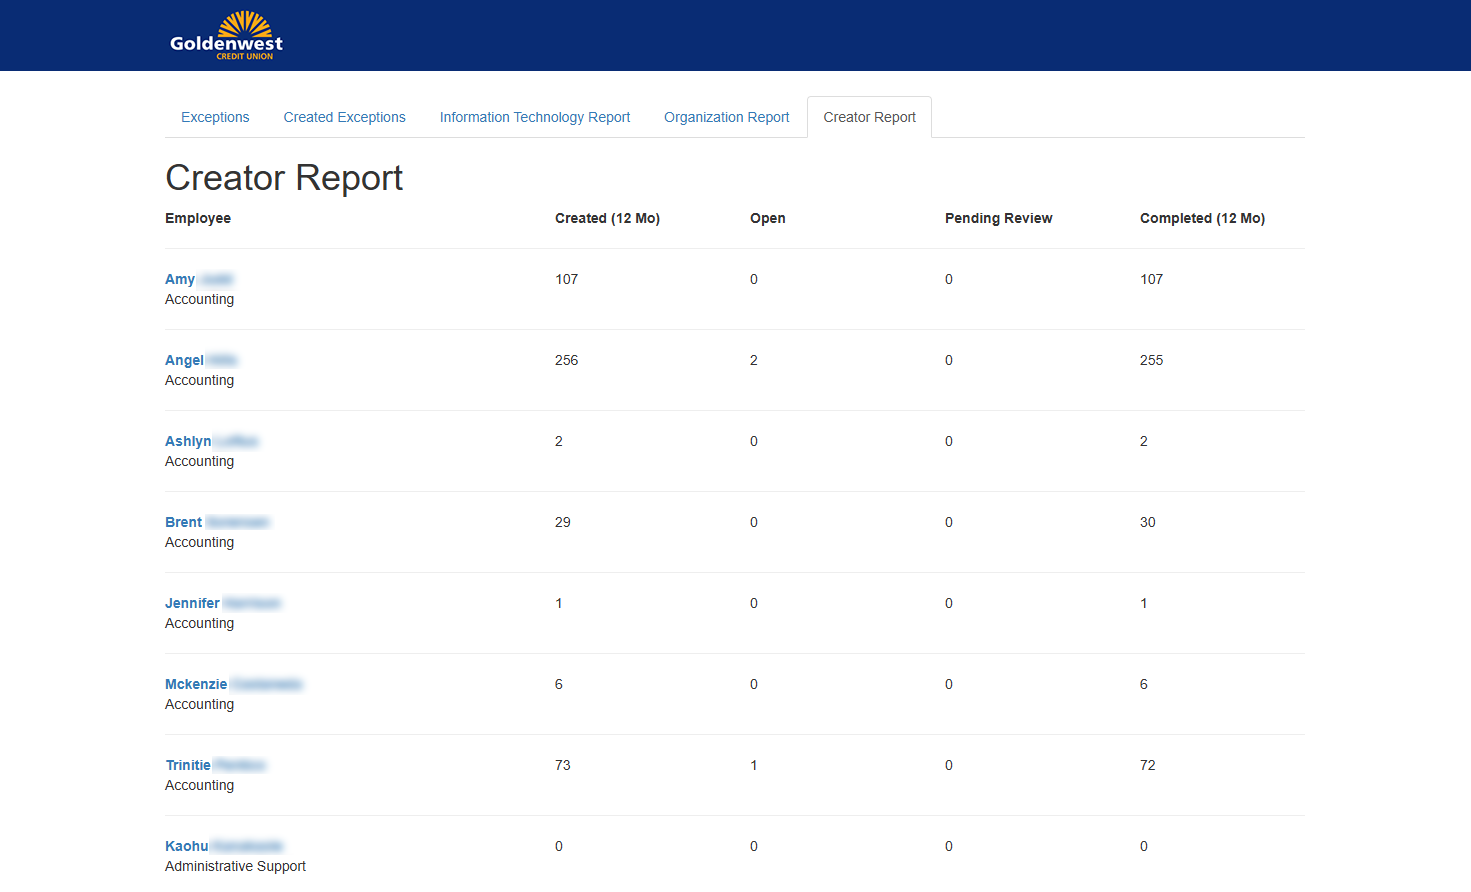The height and width of the screenshot is (892, 1471).
Task: Click the Open column header
Action: (768, 218)
